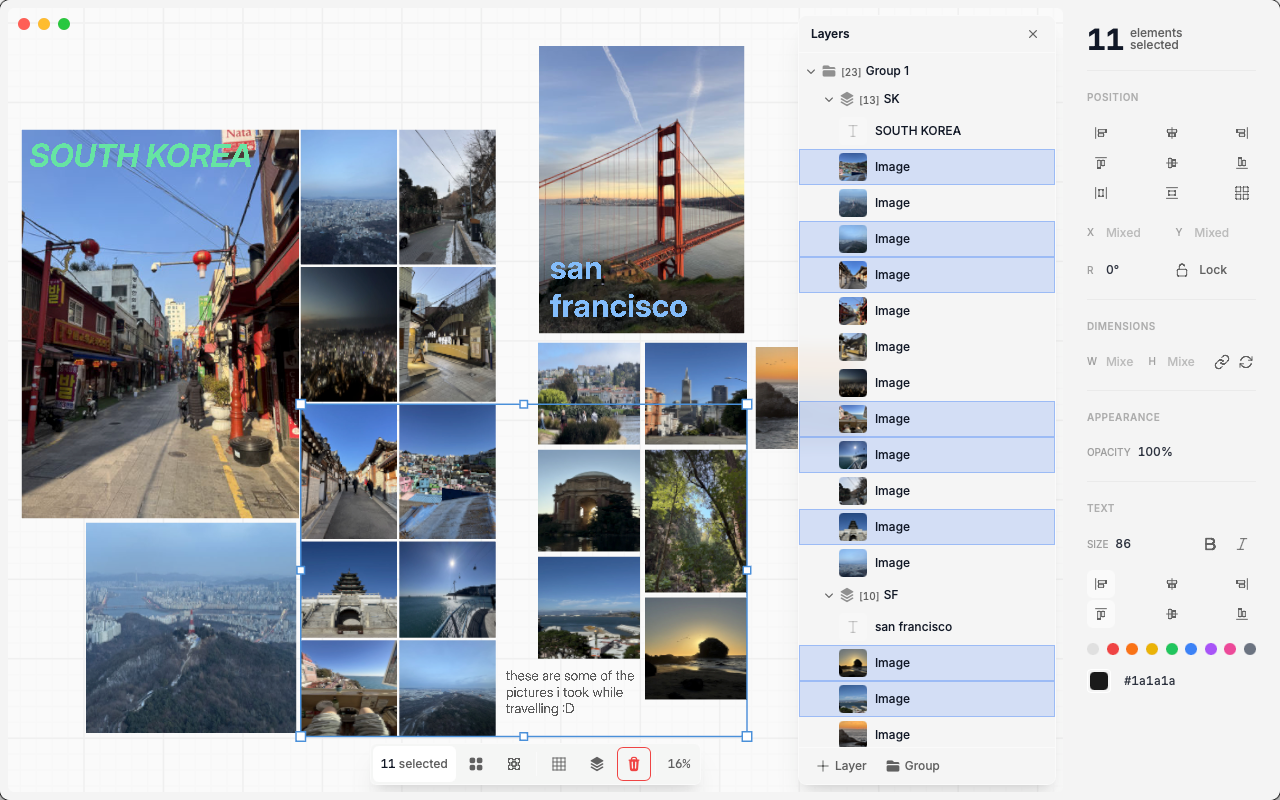The image size is (1280, 800).
Task: Toggle bold formatting for the text
Action: pyautogui.click(x=1210, y=544)
